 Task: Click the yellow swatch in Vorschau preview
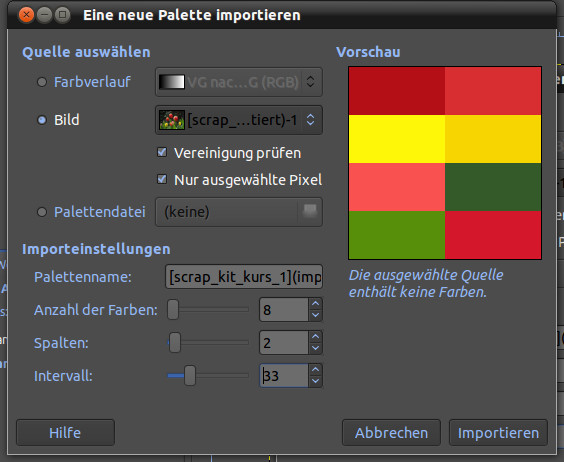[397, 139]
